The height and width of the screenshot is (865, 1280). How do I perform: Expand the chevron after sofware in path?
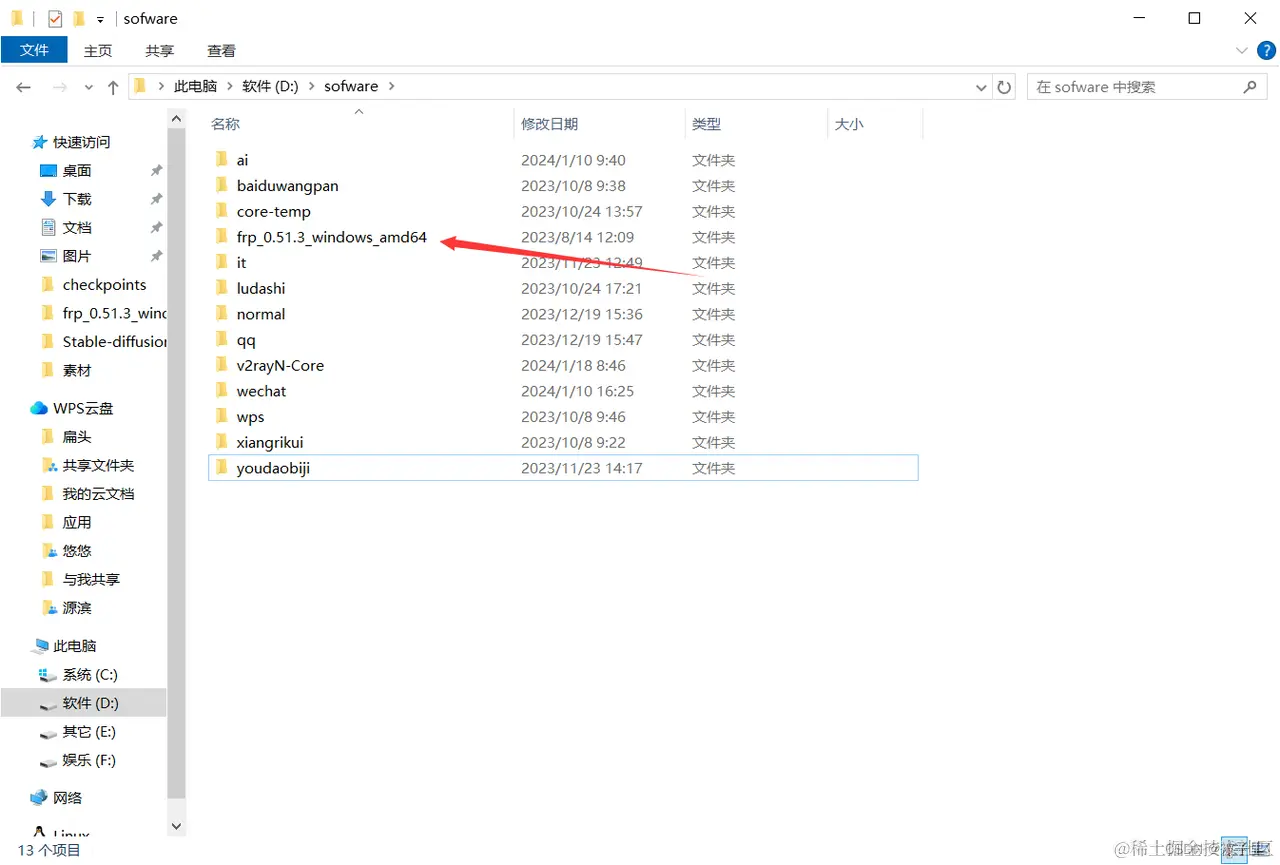point(391,87)
